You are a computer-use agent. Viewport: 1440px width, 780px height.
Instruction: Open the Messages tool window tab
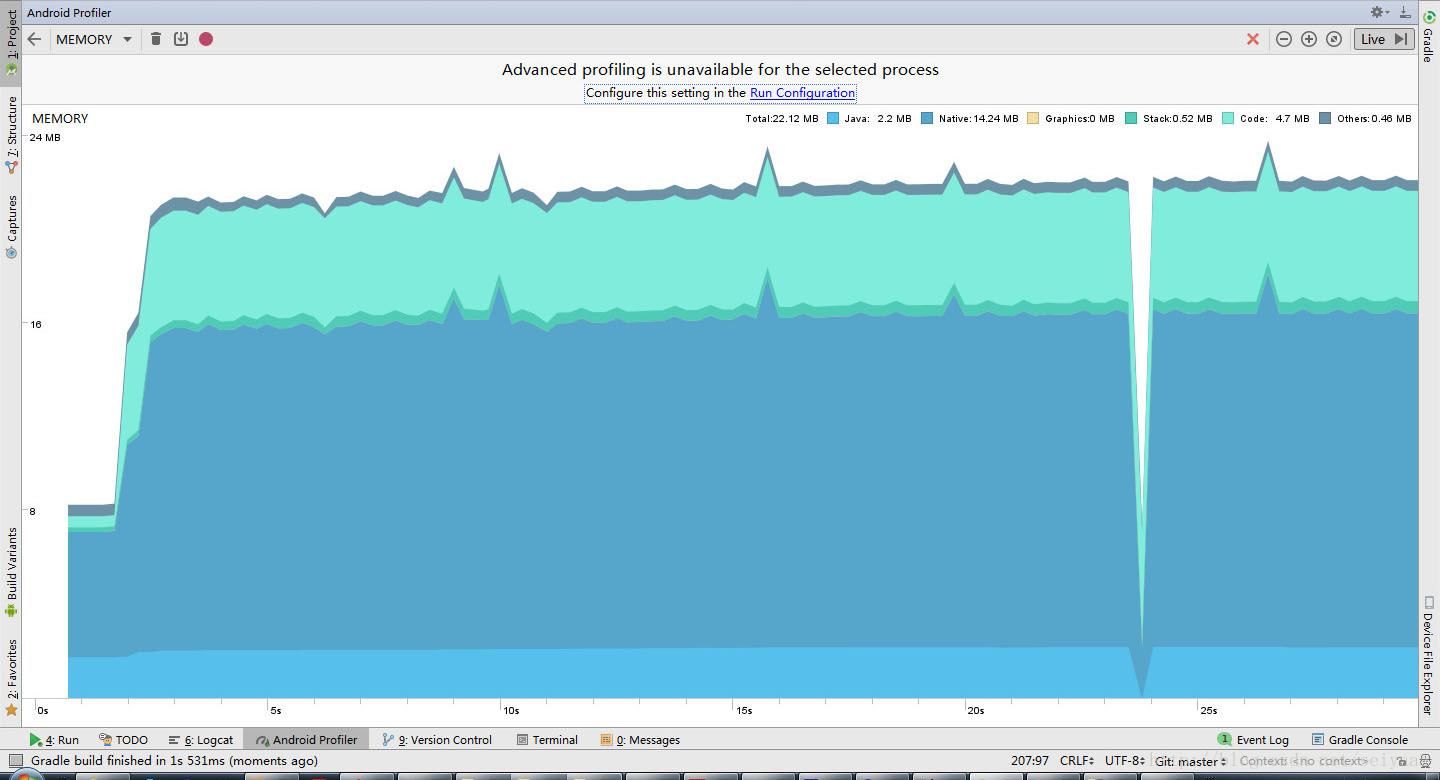[640, 740]
